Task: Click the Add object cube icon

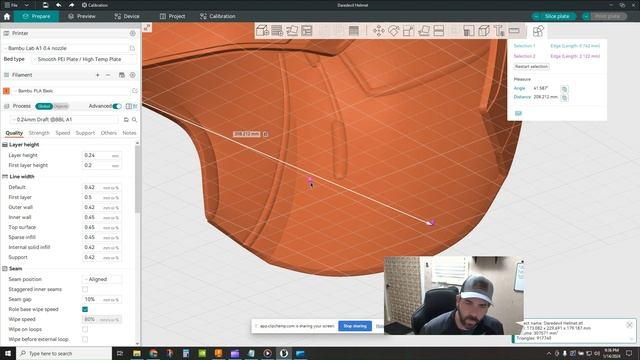Action: tap(262, 31)
